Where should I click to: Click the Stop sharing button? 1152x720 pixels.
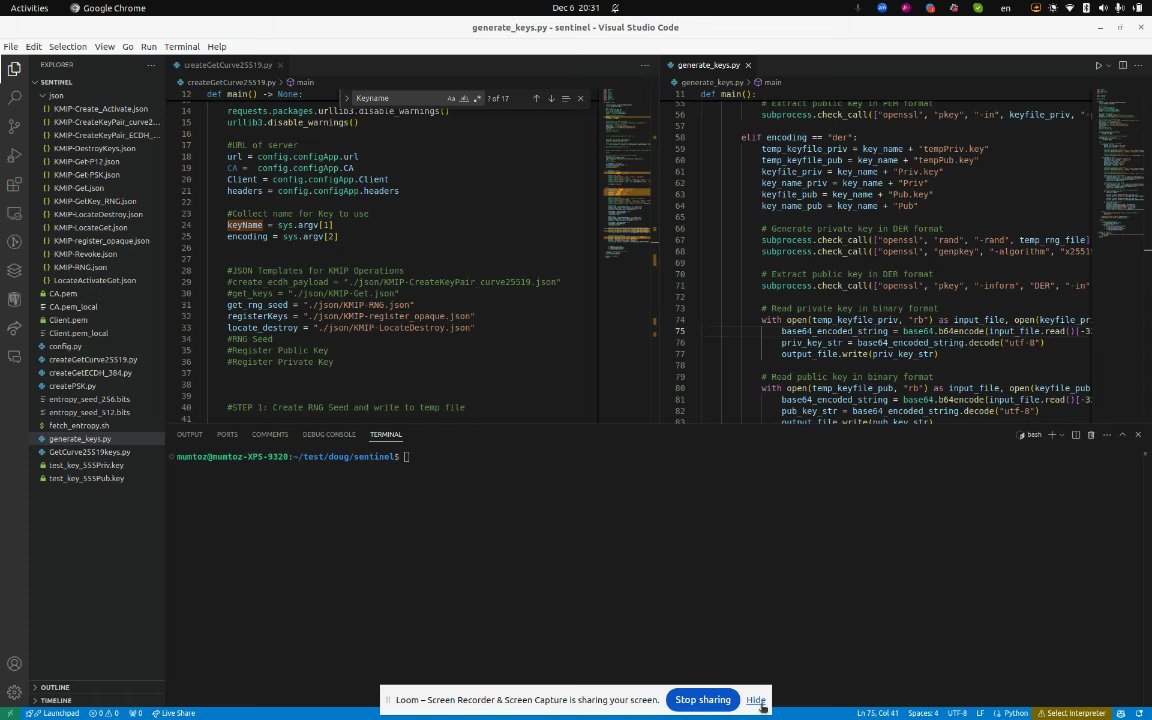pos(702,700)
